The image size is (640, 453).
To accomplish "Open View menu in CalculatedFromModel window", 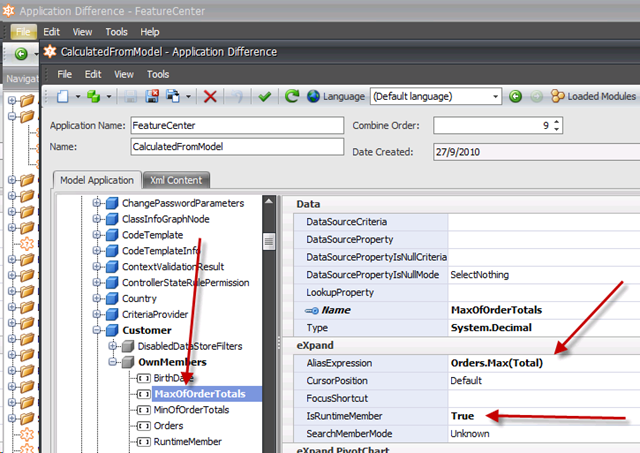I will (x=124, y=74).
